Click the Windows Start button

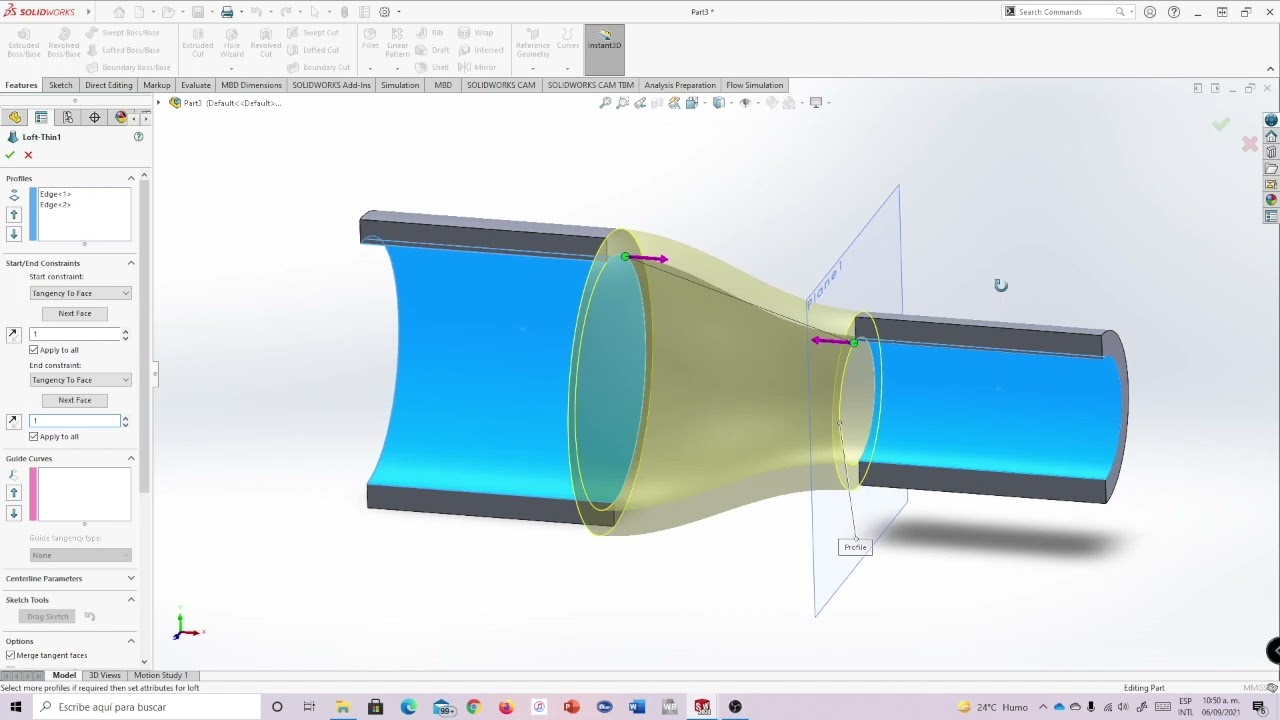click(x=16, y=707)
